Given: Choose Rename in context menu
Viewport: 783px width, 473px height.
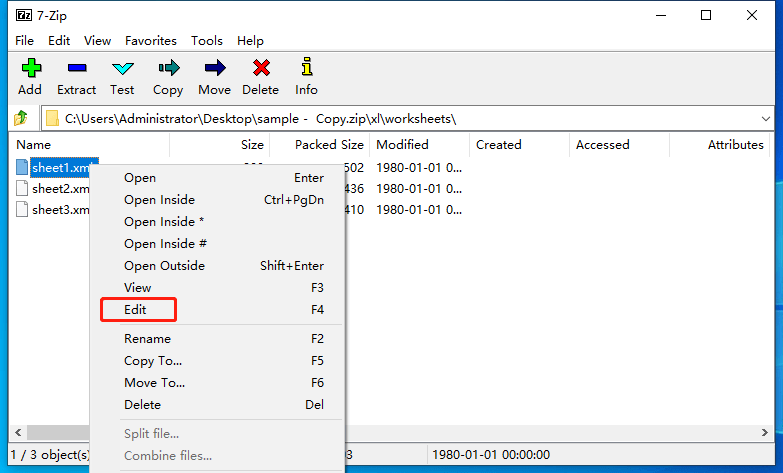Looking at the screenshot, I should click(218, 339).
